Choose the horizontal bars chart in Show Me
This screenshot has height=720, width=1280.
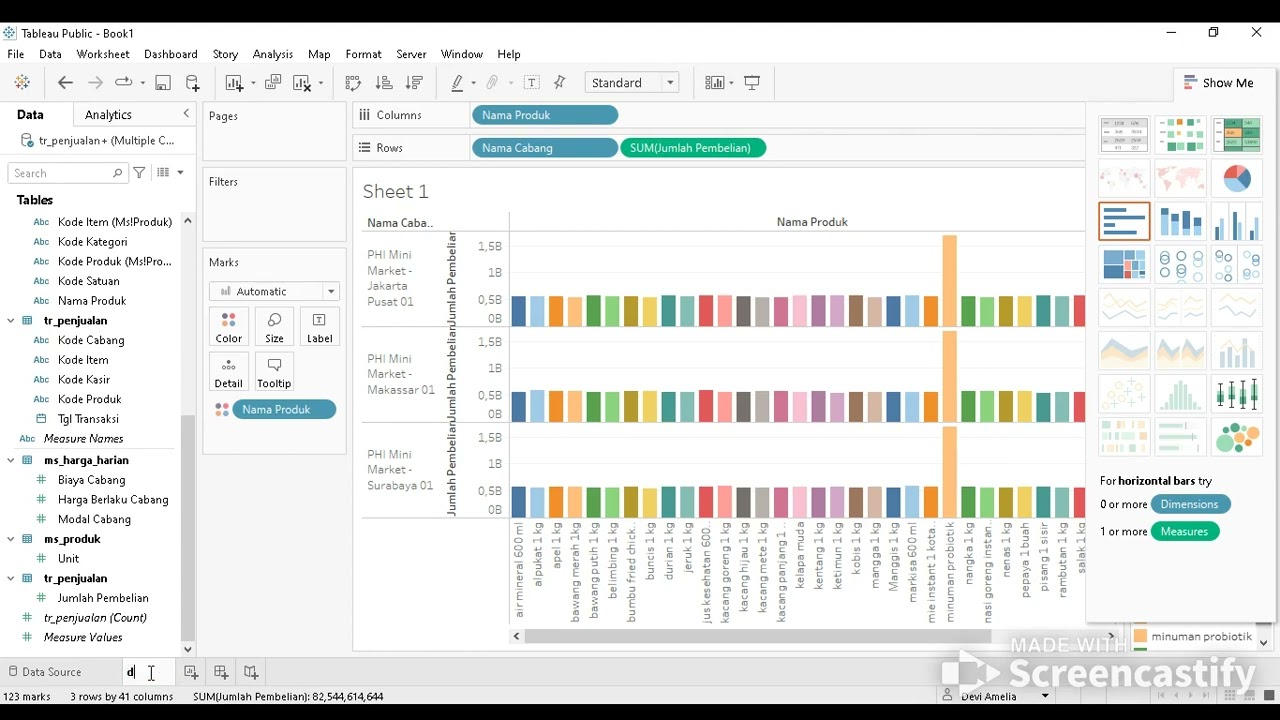[1124, 221]
